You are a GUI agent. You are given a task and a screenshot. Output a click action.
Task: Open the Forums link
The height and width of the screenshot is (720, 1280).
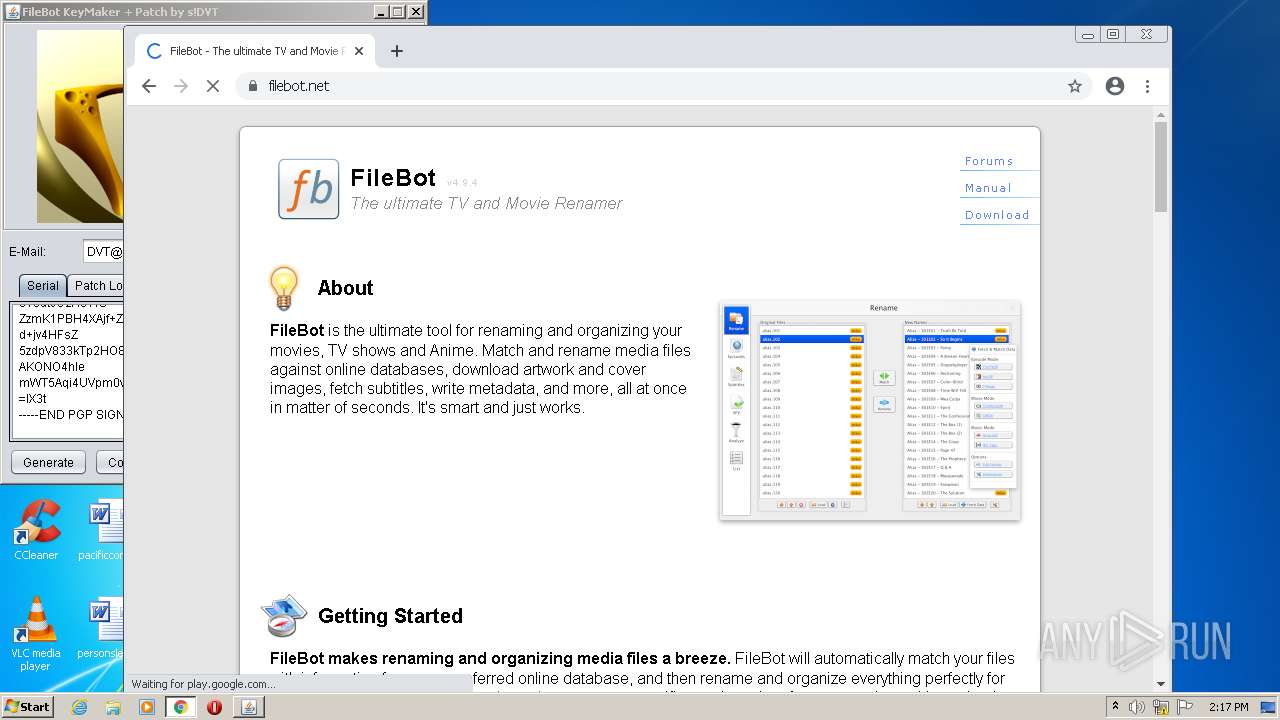point(989,161)
